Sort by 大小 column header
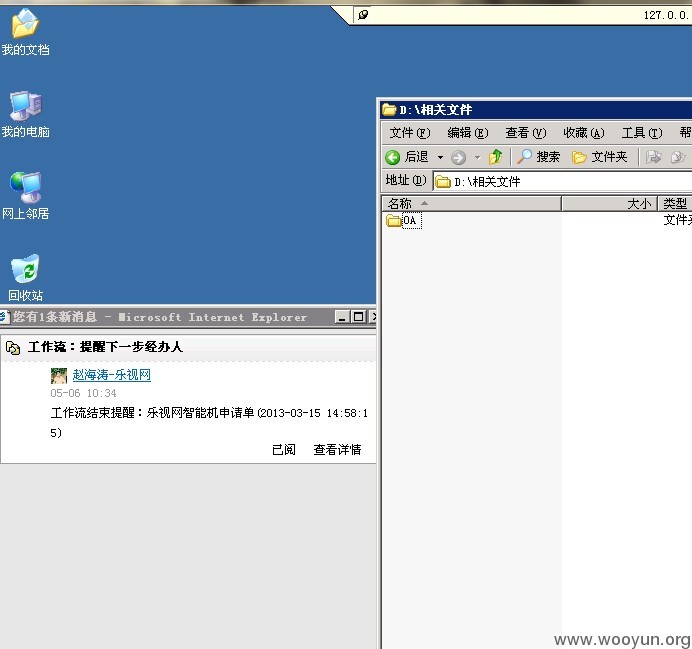Image resolution: width=692 pixels, height=649 pixels. coord(609,203)
